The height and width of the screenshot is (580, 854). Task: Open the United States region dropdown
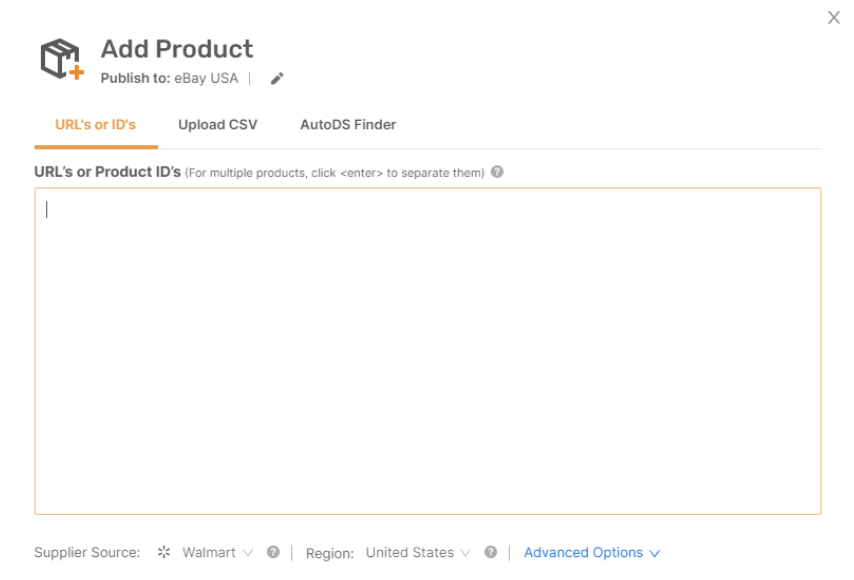point(418,552)
